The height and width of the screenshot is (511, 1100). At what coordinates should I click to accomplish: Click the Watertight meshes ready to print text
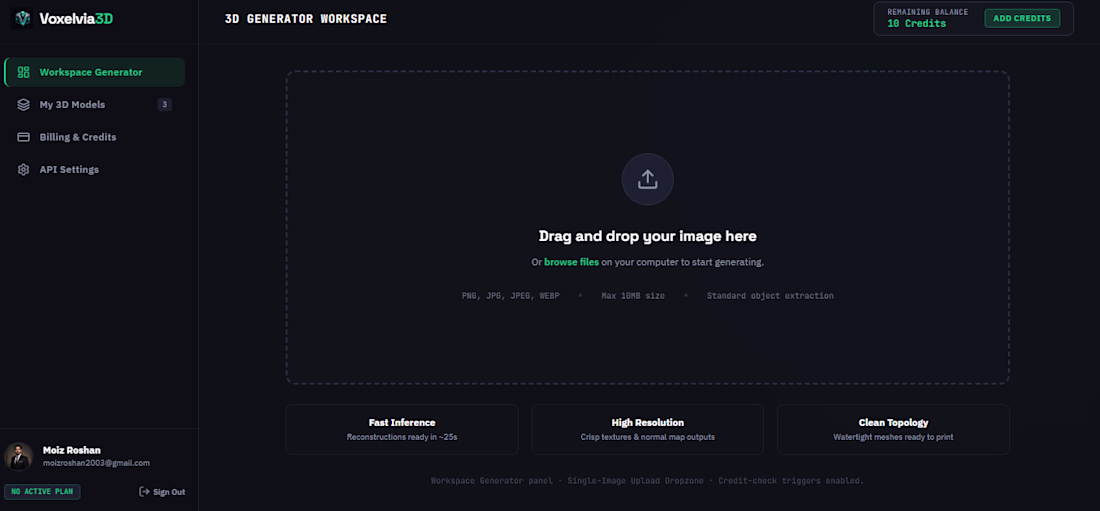pyautogui.click(x=893, y=437)
